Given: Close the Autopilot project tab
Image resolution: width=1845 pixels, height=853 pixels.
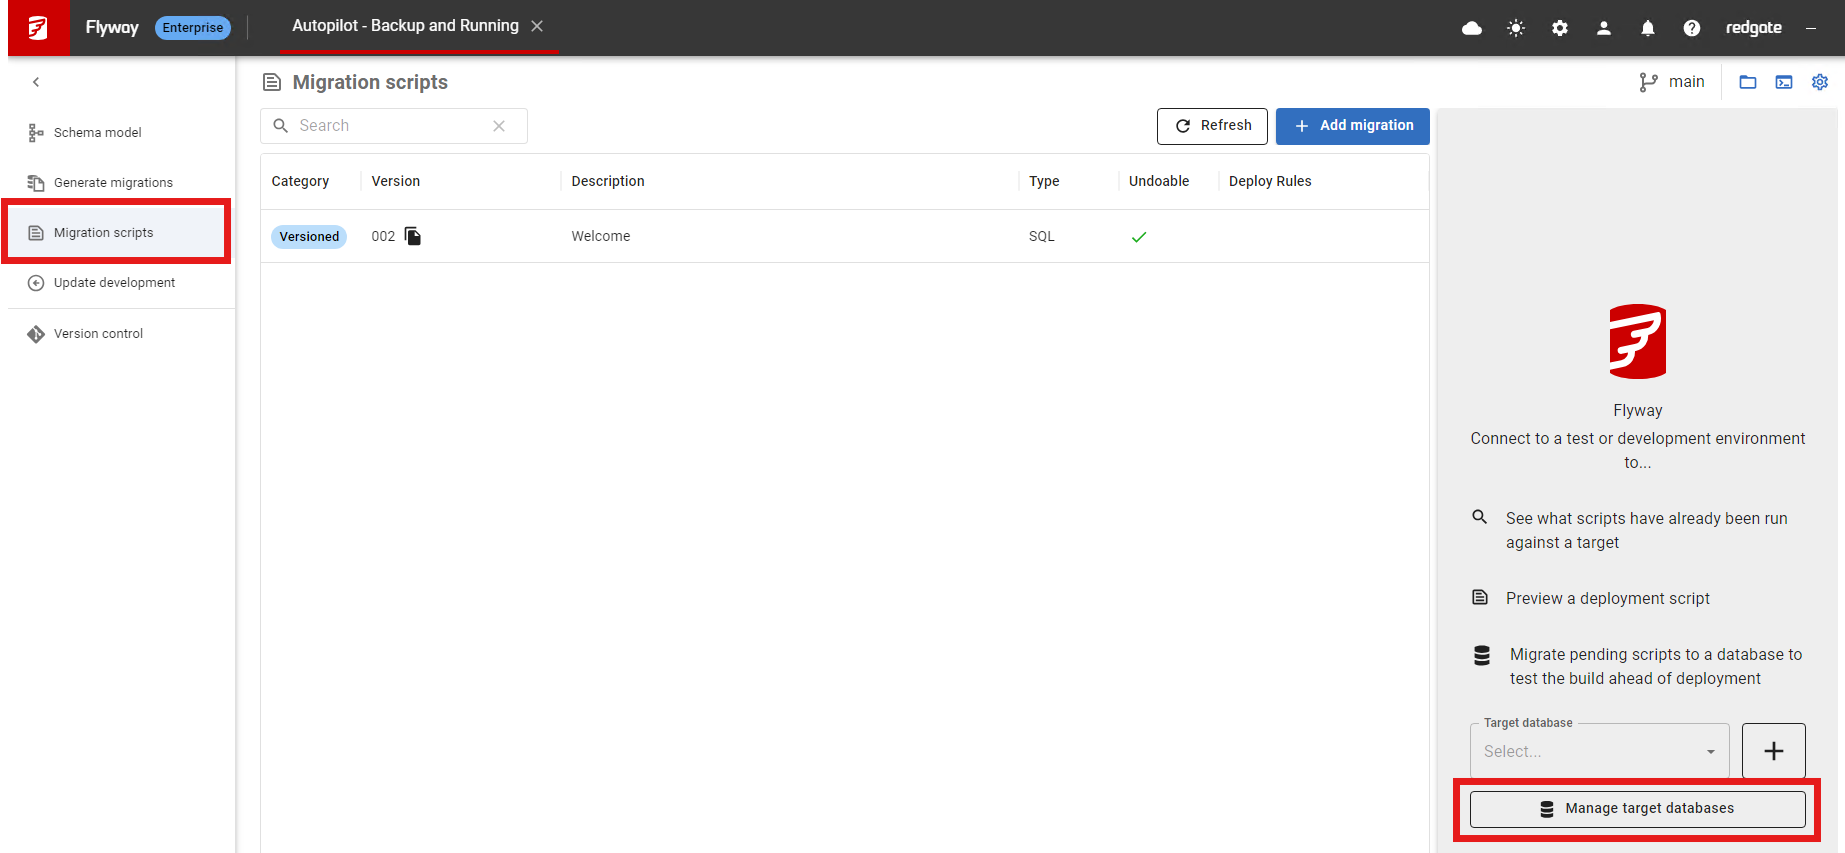Looking at the screenshot, I should 537,26.
